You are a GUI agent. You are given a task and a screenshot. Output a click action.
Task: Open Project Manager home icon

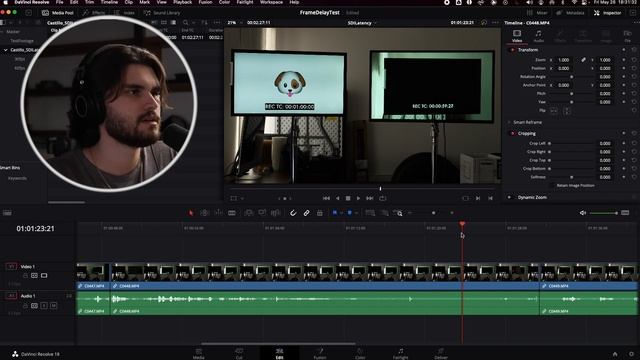[x=615, y=354]
